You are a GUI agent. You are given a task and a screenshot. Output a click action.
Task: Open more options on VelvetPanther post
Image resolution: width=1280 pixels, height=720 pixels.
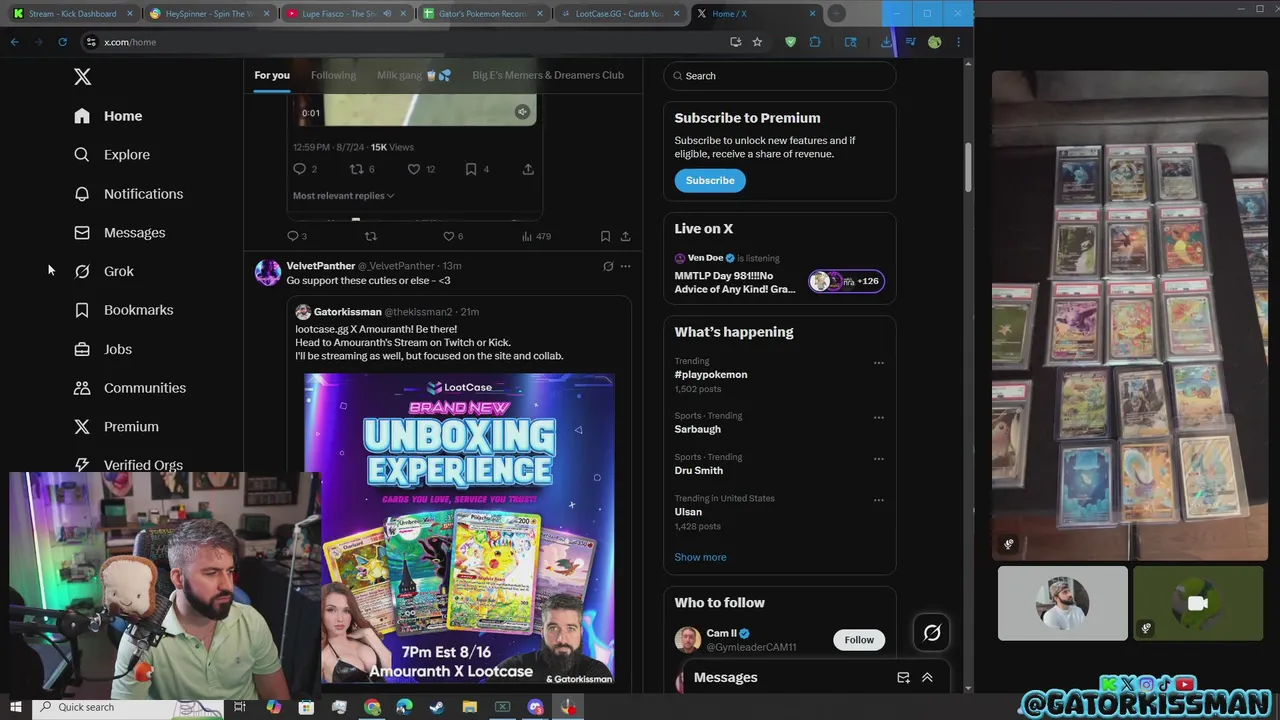coord(626,266)
